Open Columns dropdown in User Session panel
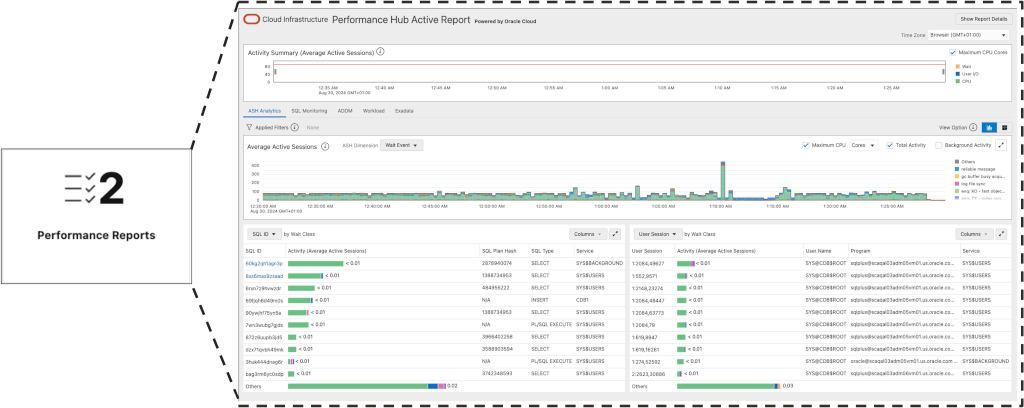The height and width of the screenshot is (408, 1024). coord(974,234)
